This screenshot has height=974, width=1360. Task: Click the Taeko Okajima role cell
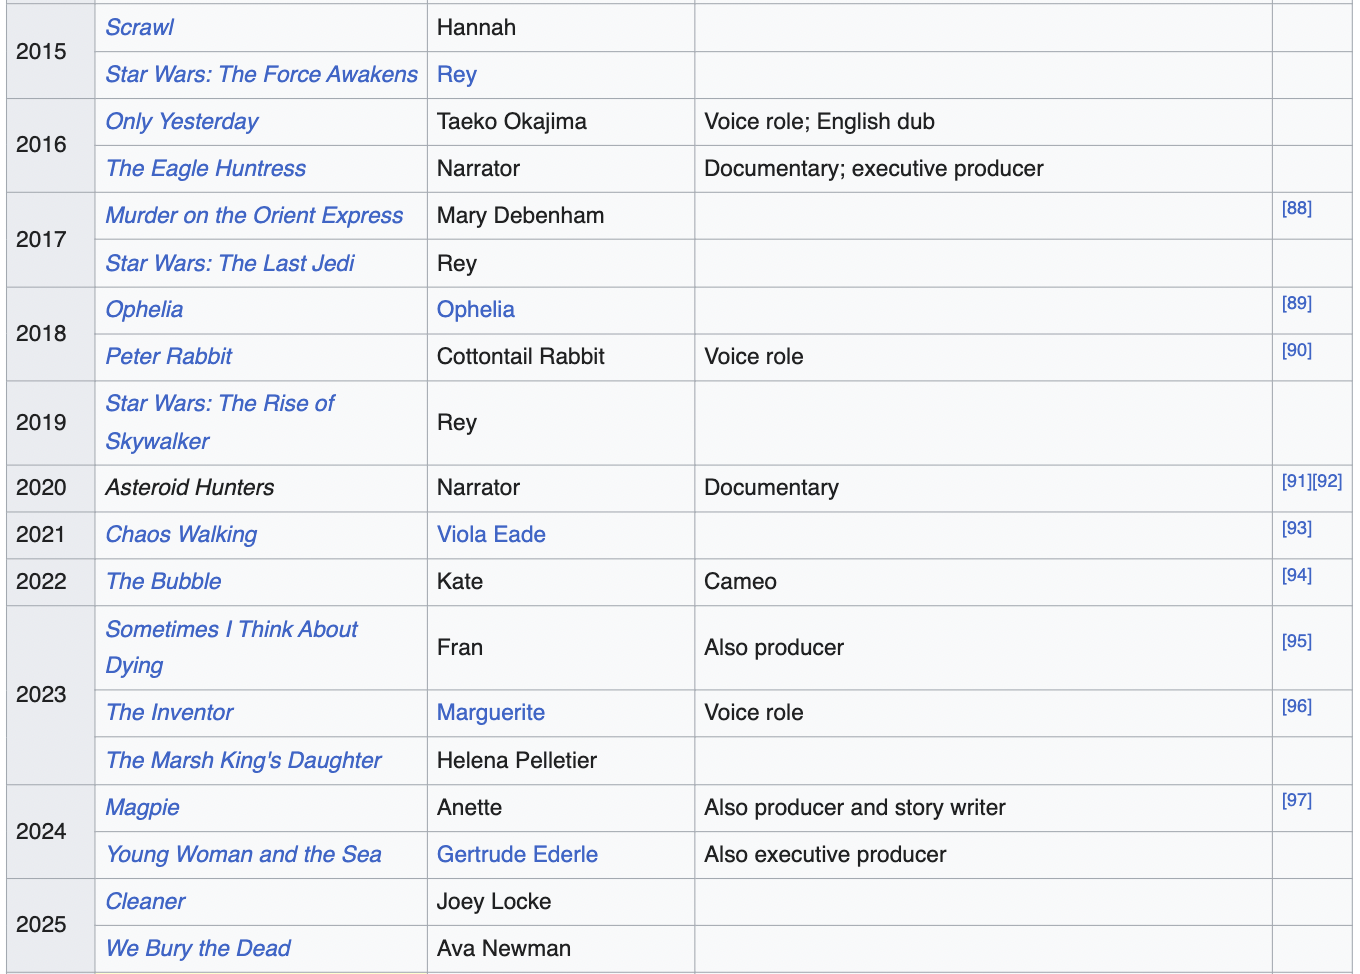(x=561, y=122)
